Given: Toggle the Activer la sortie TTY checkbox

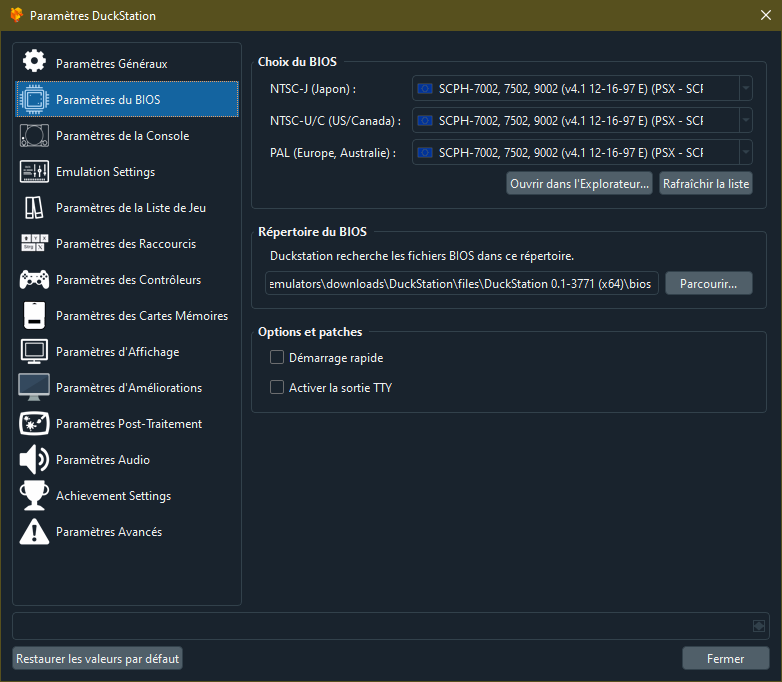Looking at the screenshot, I should [x=278, y=388].
